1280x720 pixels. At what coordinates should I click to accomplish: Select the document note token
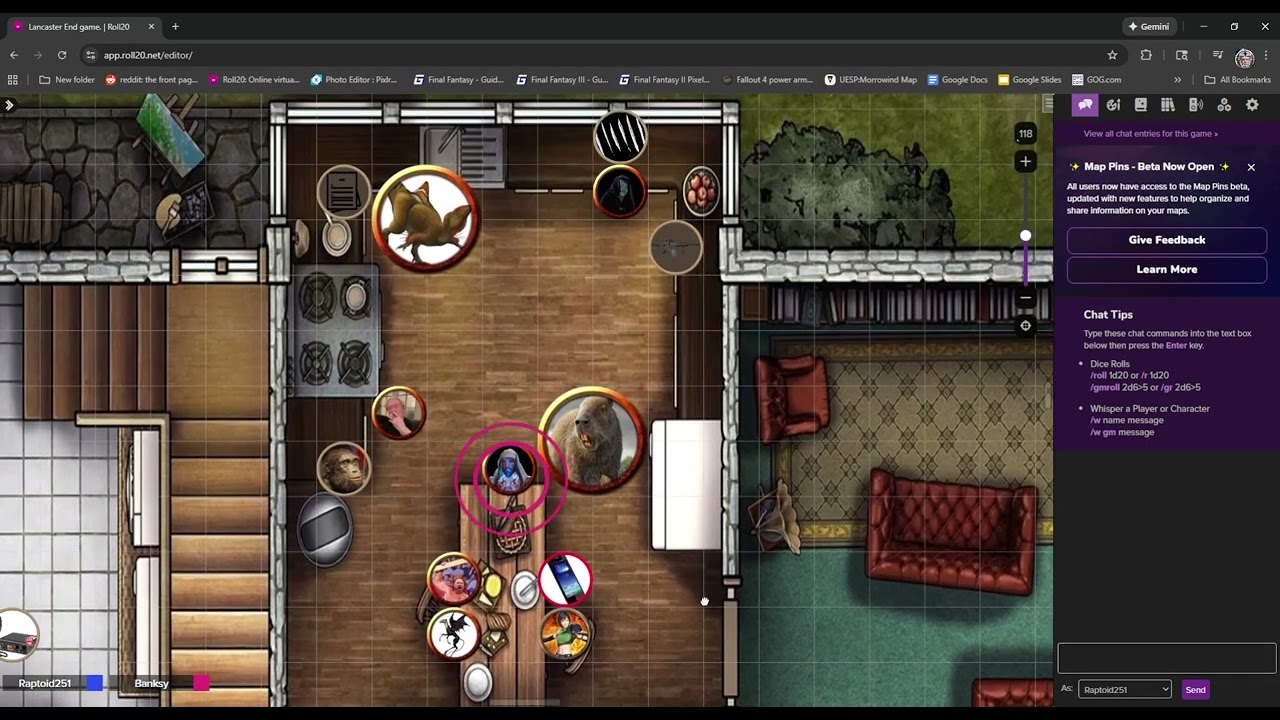343,191
